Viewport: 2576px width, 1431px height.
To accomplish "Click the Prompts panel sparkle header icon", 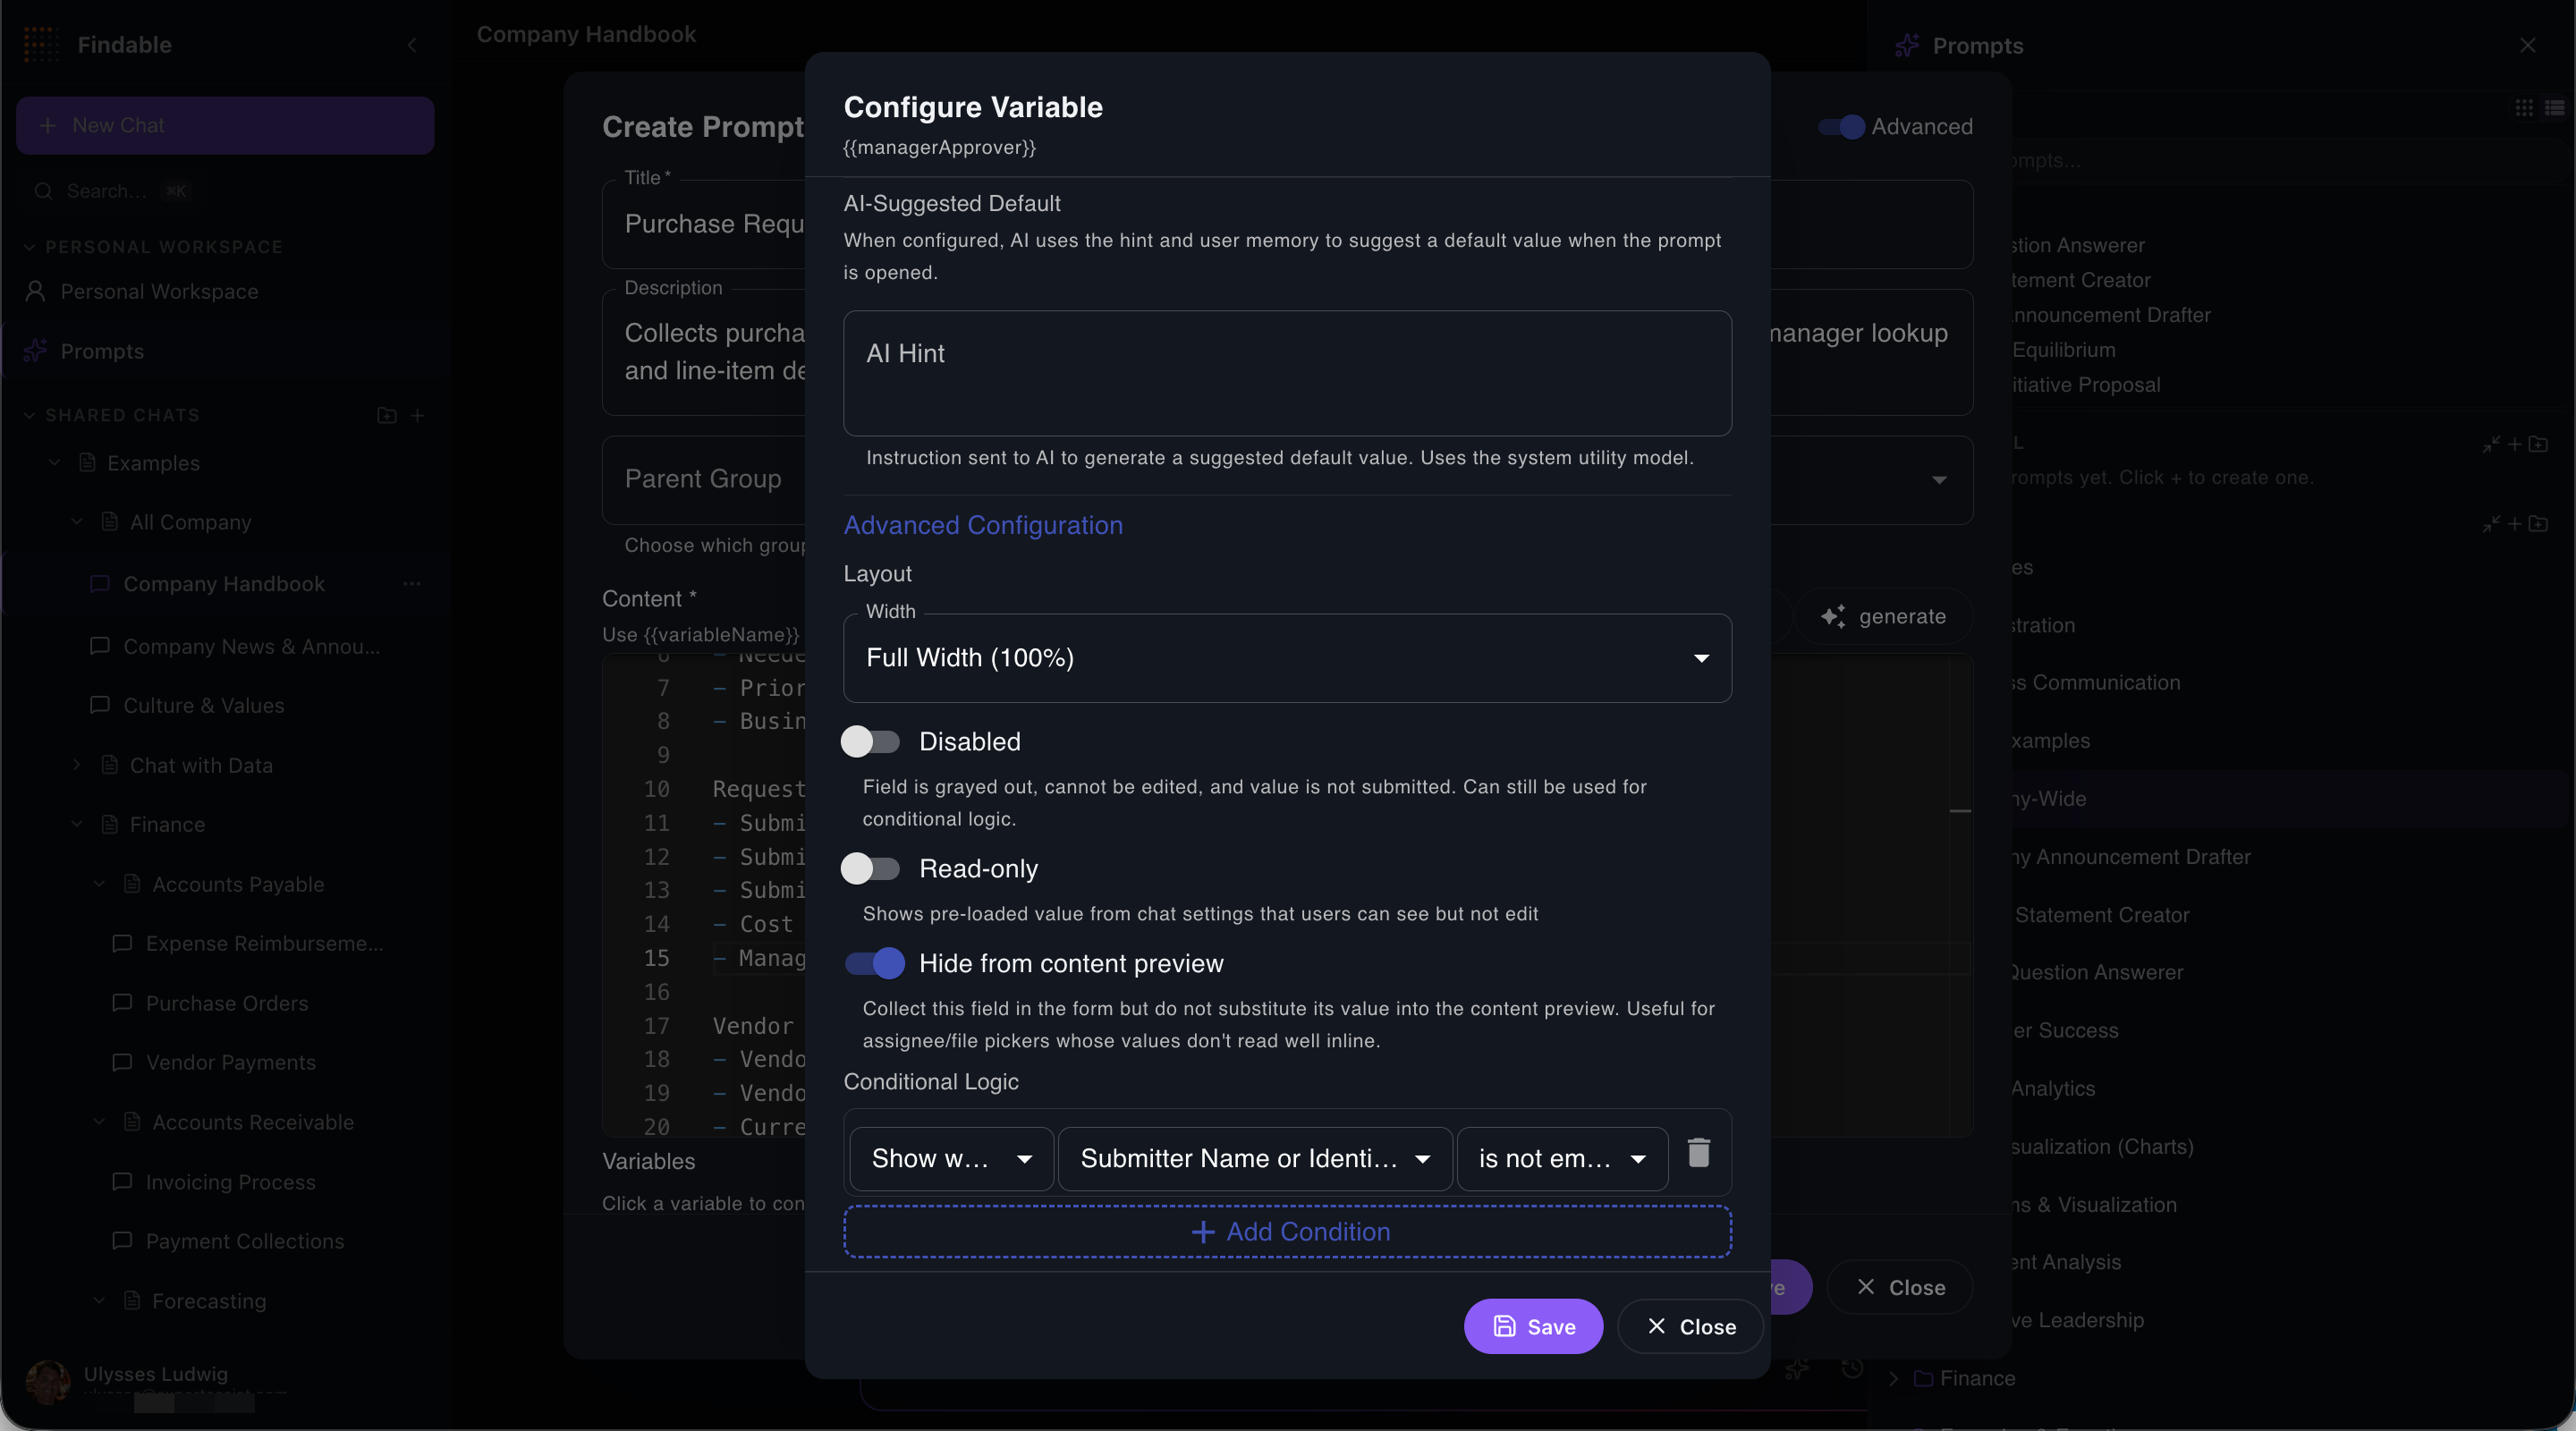I will [1907, 45].
